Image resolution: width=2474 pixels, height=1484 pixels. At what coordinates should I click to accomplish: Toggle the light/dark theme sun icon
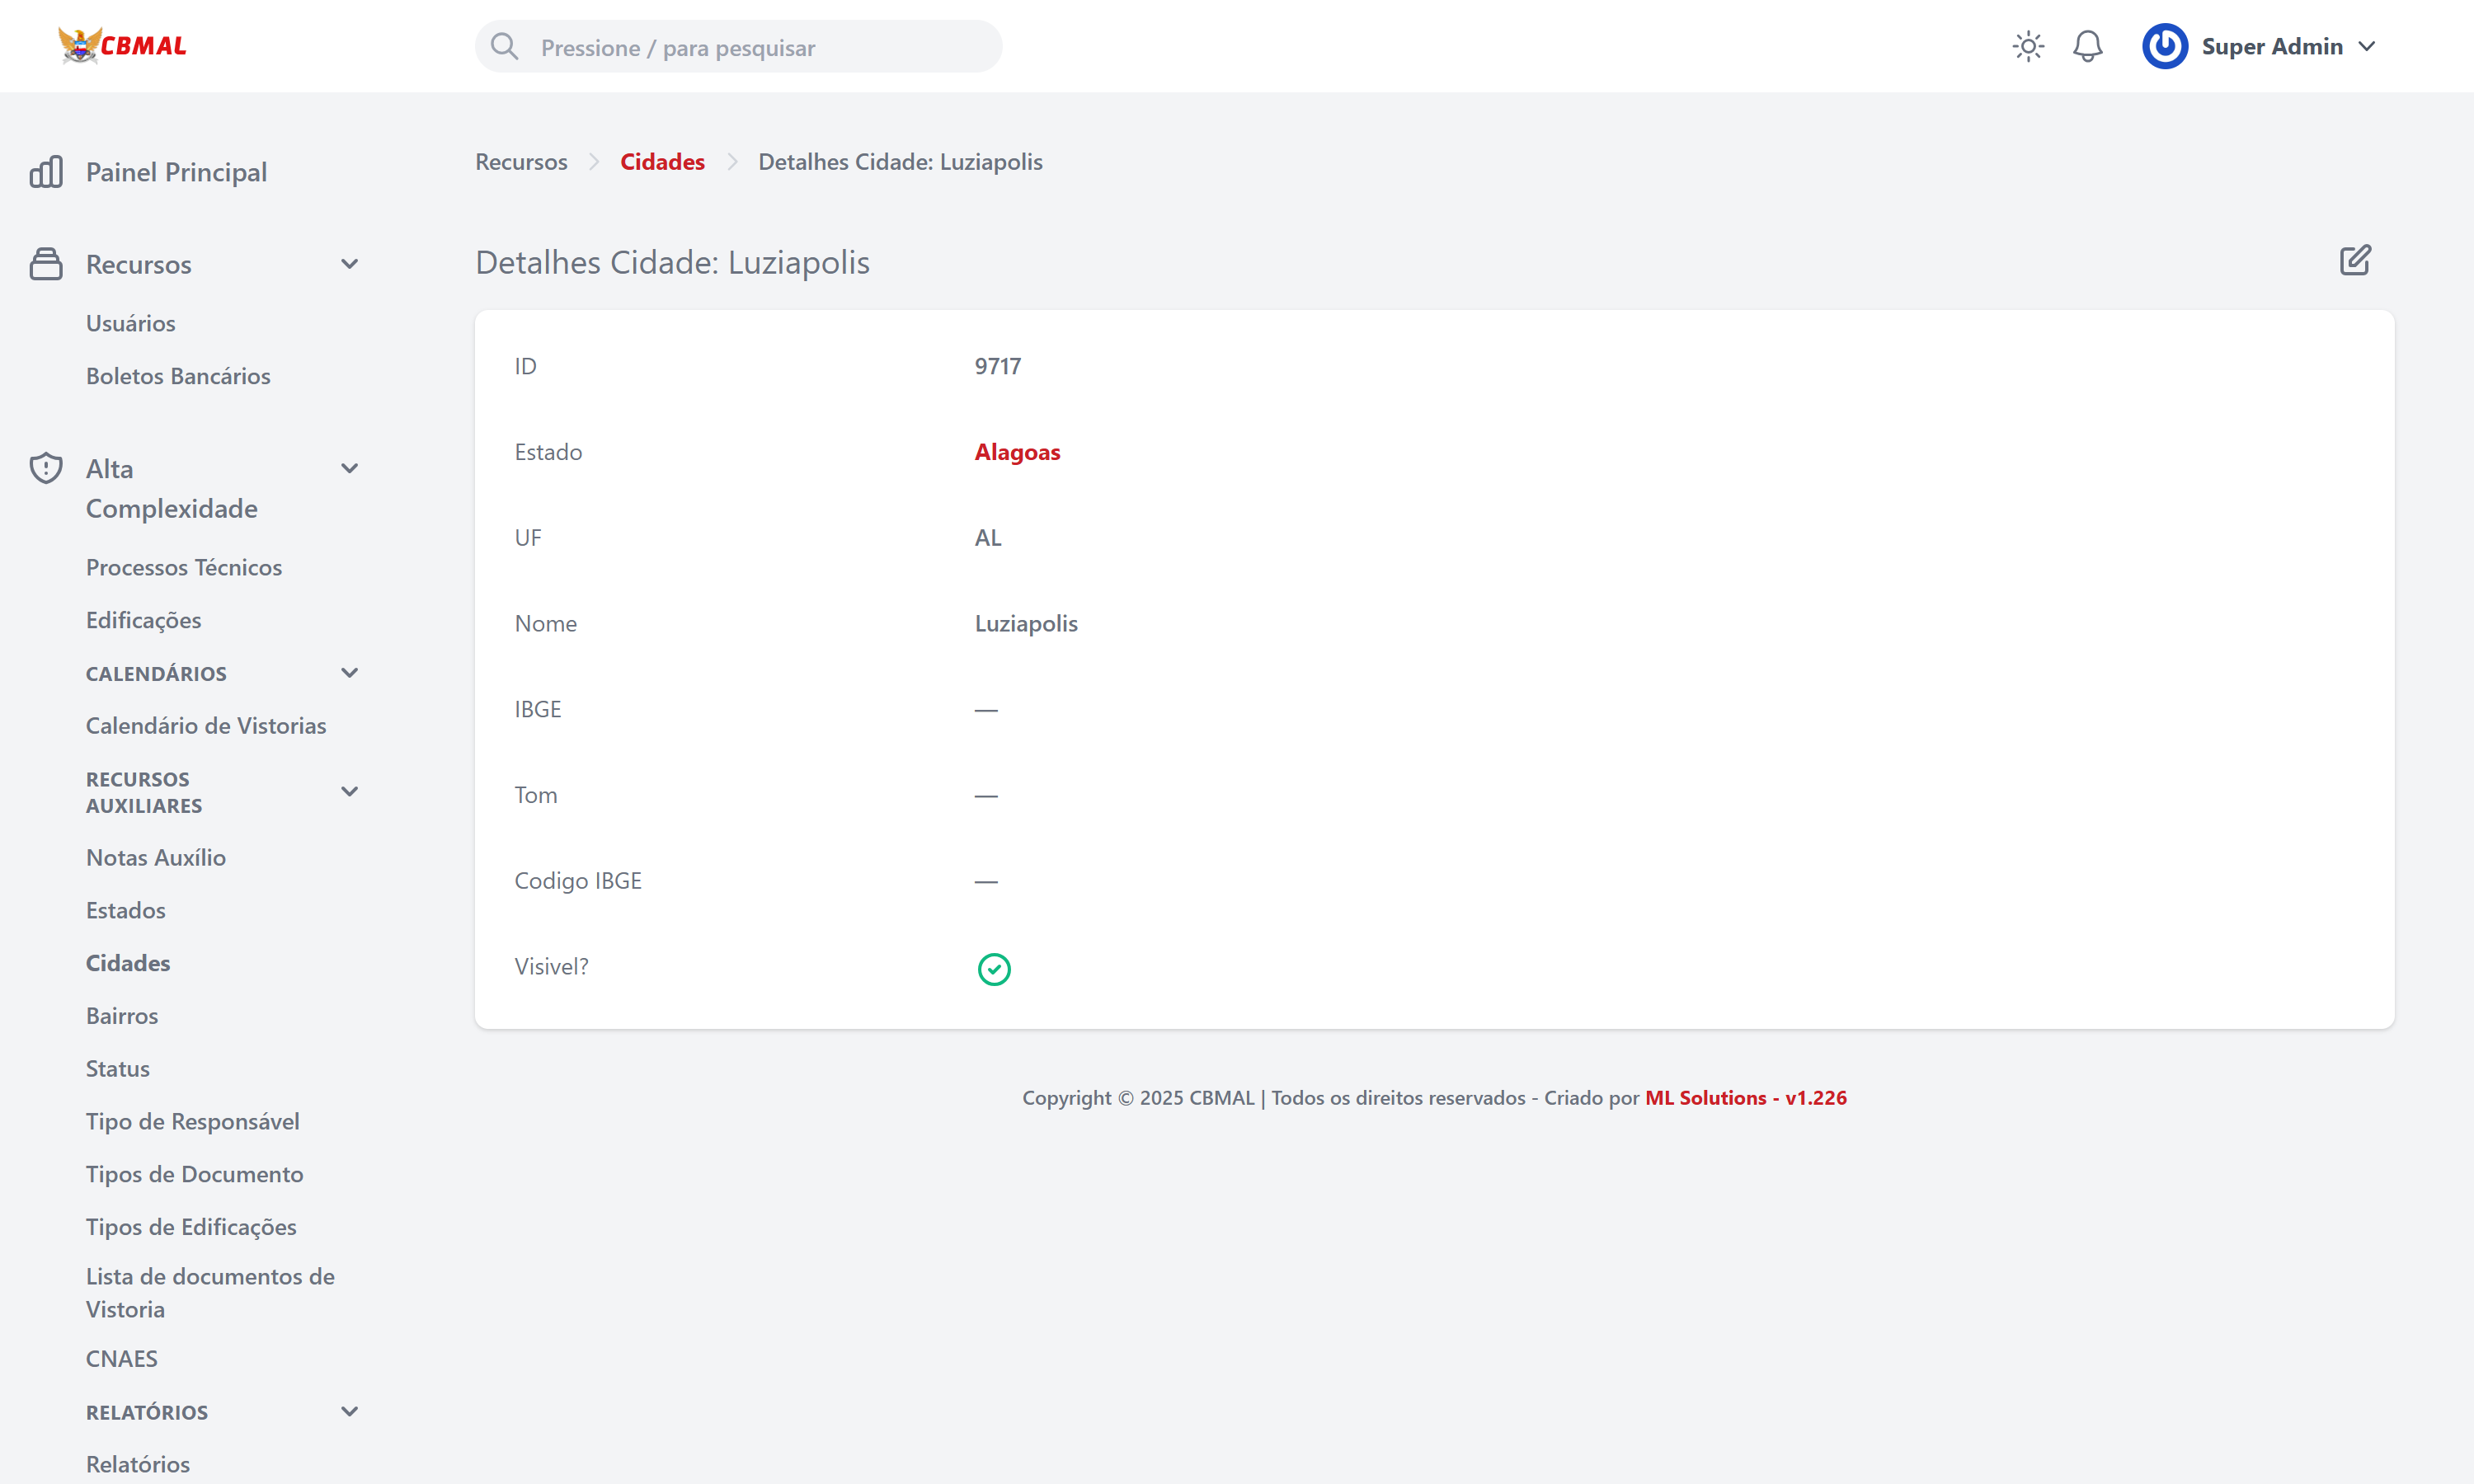(2027, 46)
